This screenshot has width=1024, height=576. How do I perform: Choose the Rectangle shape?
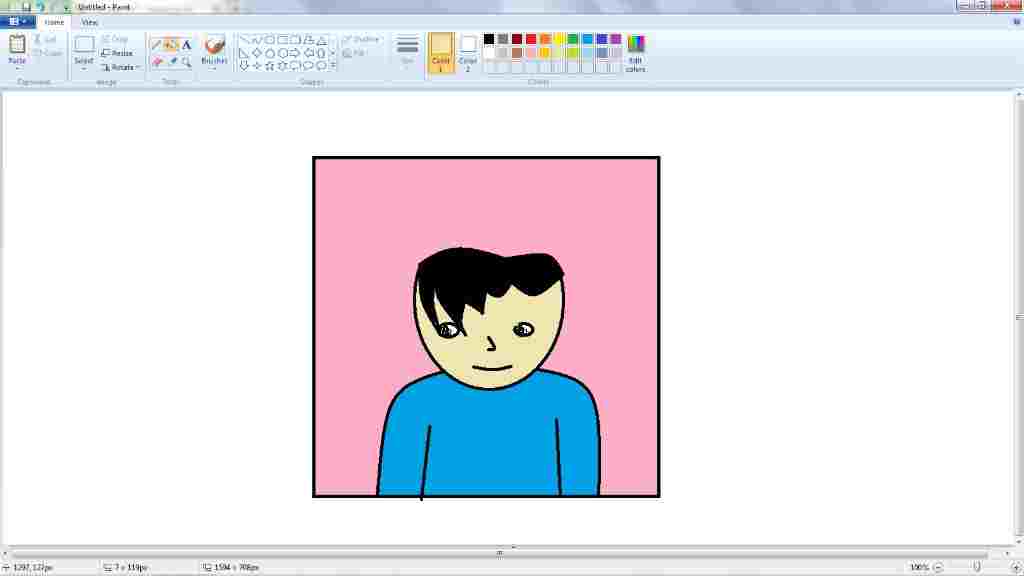click(x=283, y=40)
